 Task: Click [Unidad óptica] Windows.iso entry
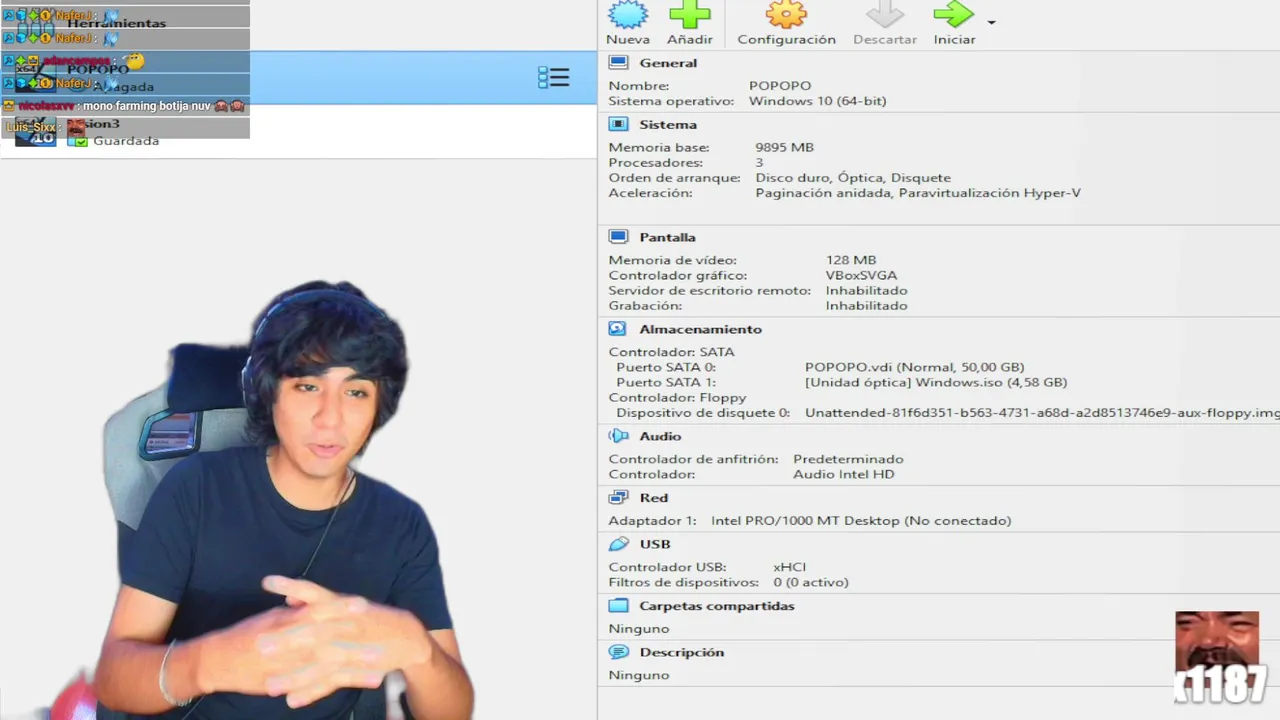coord(936,382)
